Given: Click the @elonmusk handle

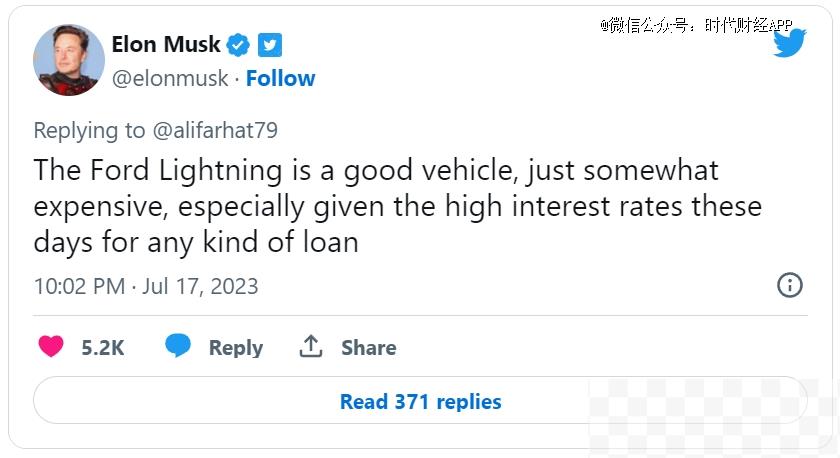Looking at the screenshot, I should pyautogui.click(x=170, y=79).
